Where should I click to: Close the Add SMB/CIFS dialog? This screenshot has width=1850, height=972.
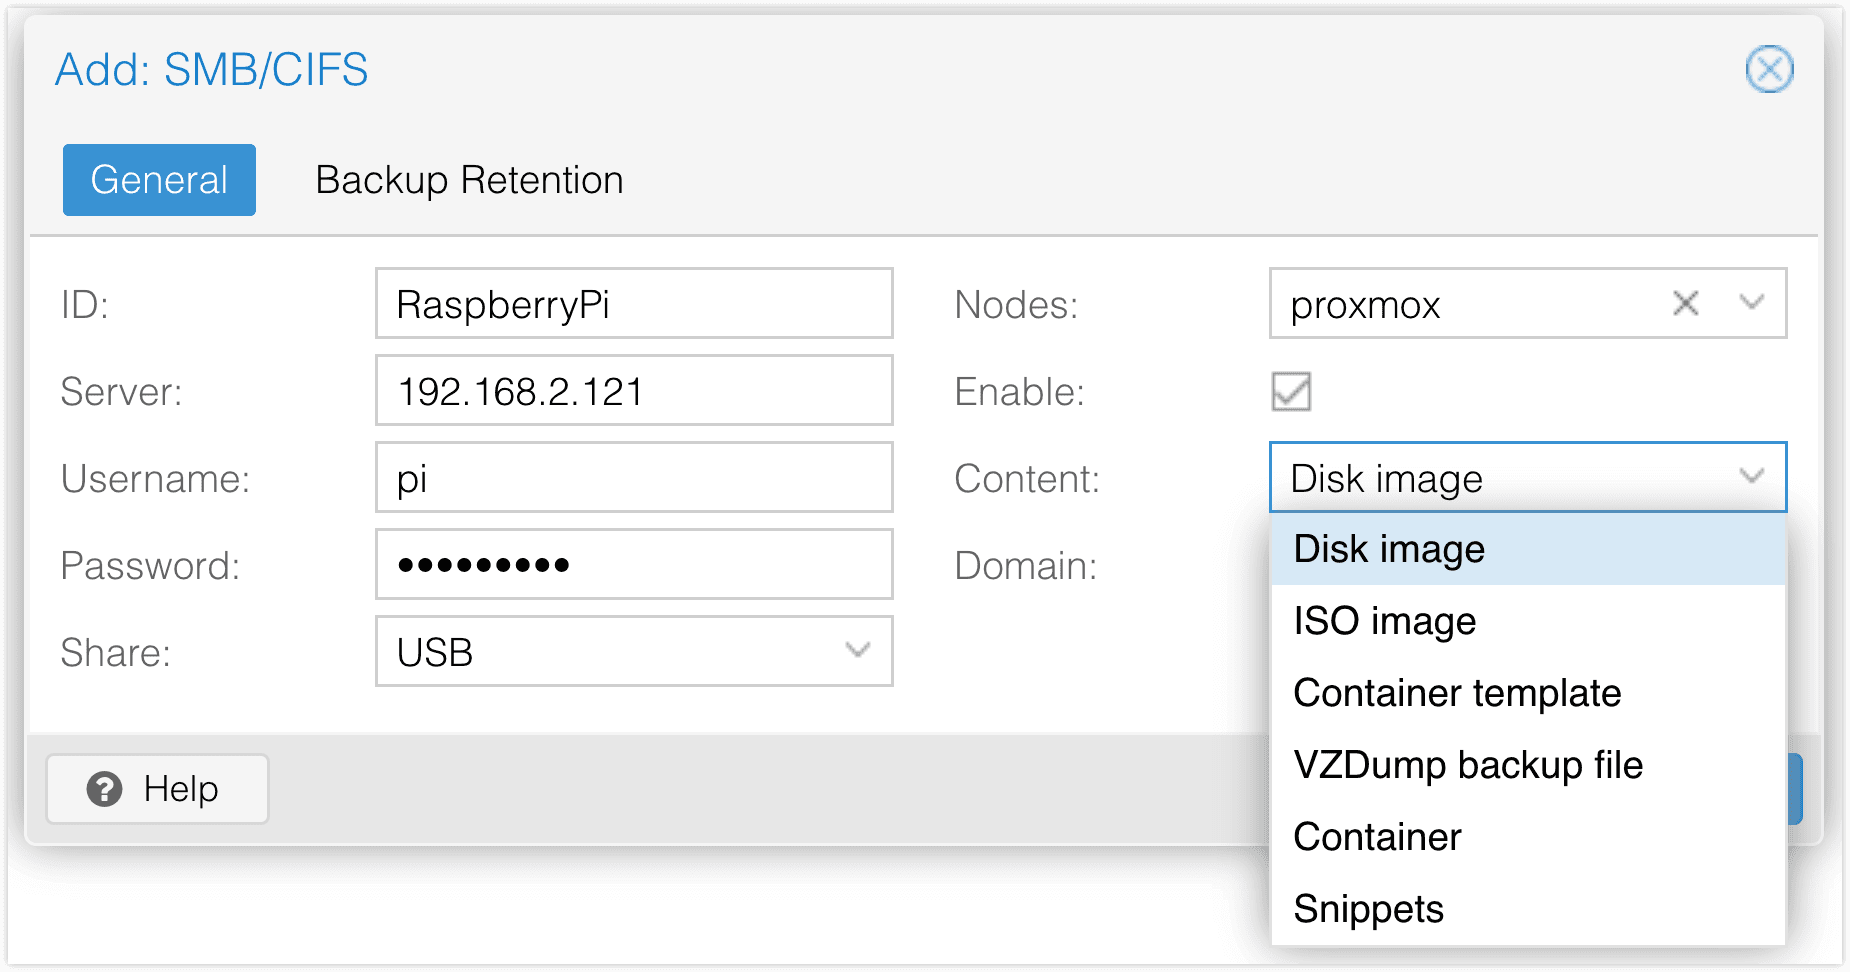1769,70
